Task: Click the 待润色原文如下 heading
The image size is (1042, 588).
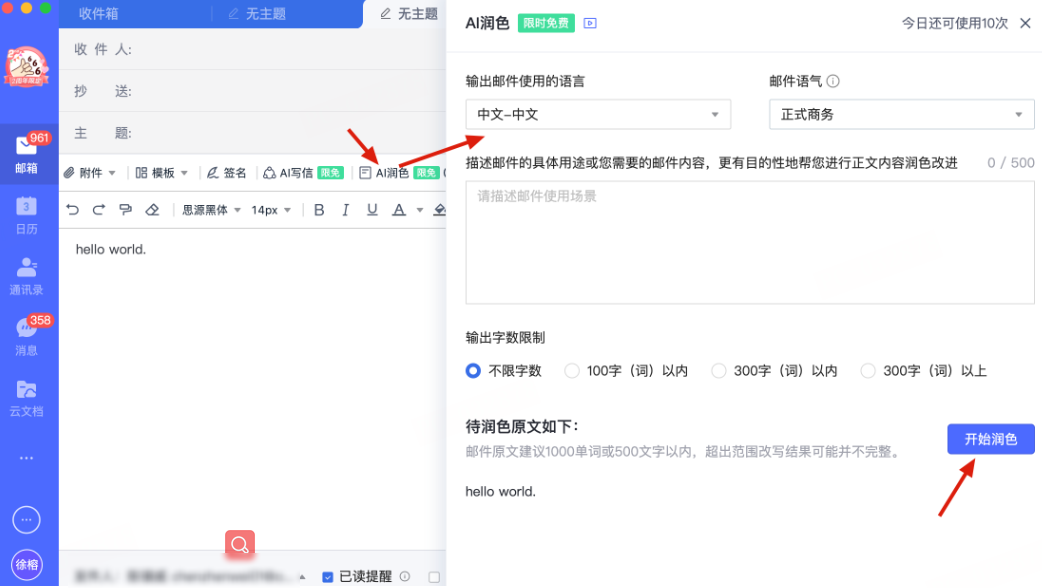Action: pos(522,426)
